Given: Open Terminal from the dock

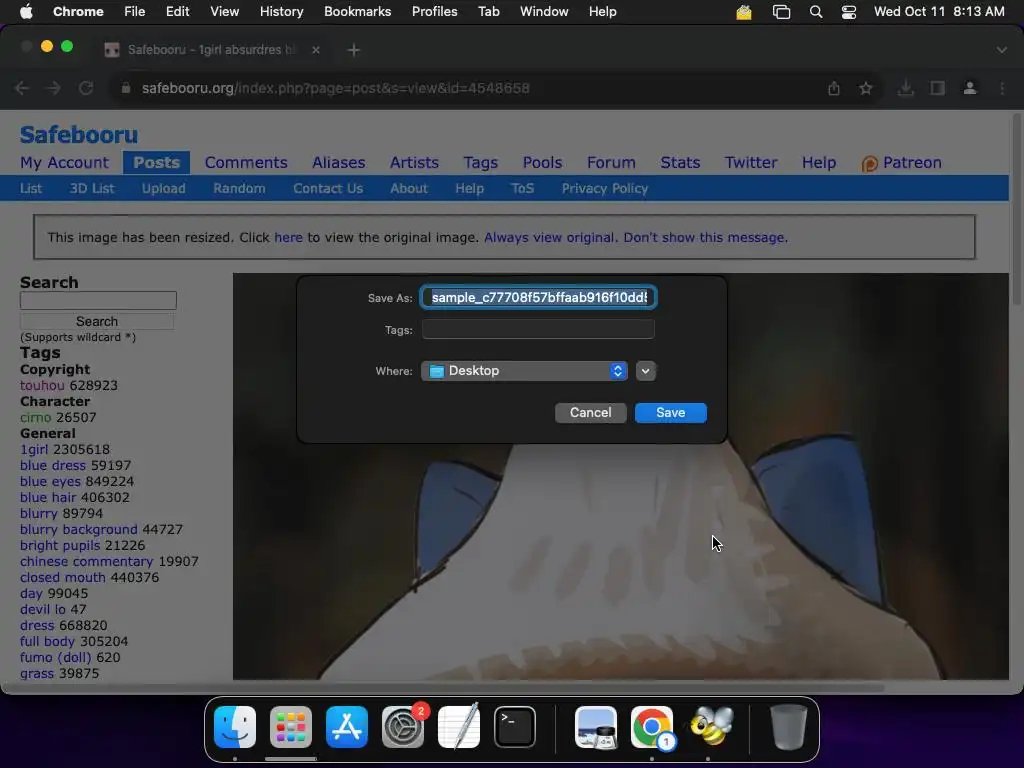Looking at the screenshot, I should coord(515,726).
